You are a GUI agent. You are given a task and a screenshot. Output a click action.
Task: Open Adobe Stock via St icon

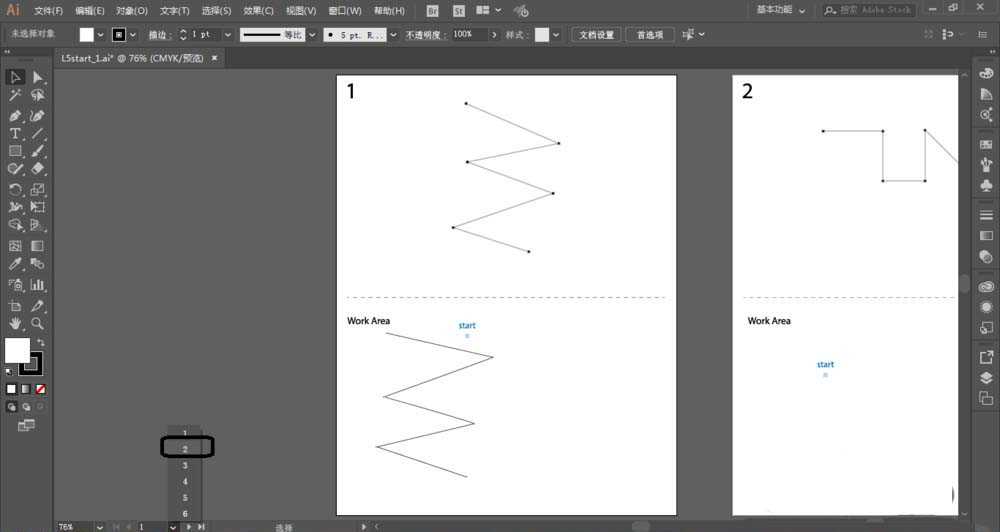(x=459, y=11)
